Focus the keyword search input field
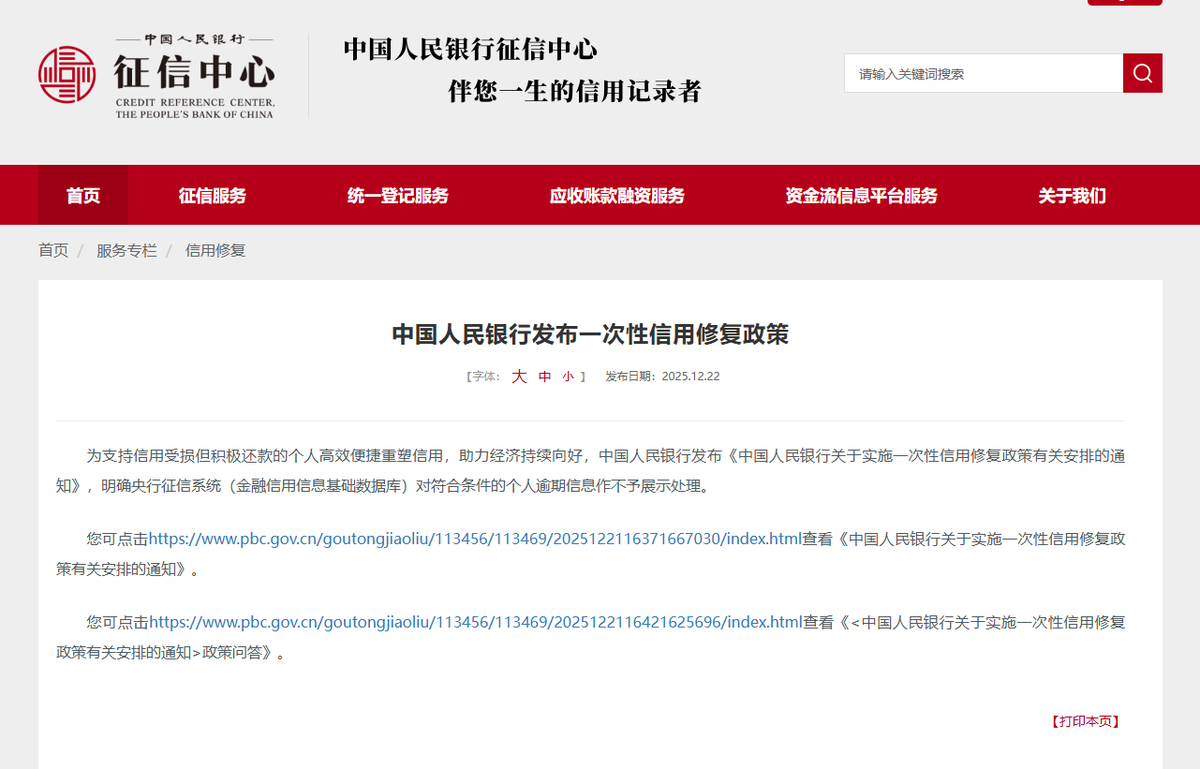The width and height of the screenshot is (1200, 769). 983,73
